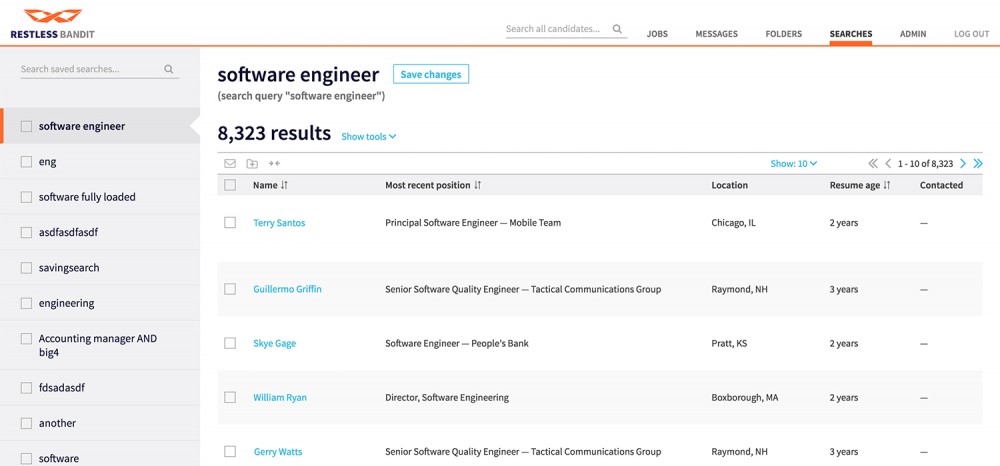Image resolution: width=1000 pixels, height=466 pixels.
Task: Click the add-to-folder icon in results toolbar
Action: pyautogui.click(x=252, y=163)
